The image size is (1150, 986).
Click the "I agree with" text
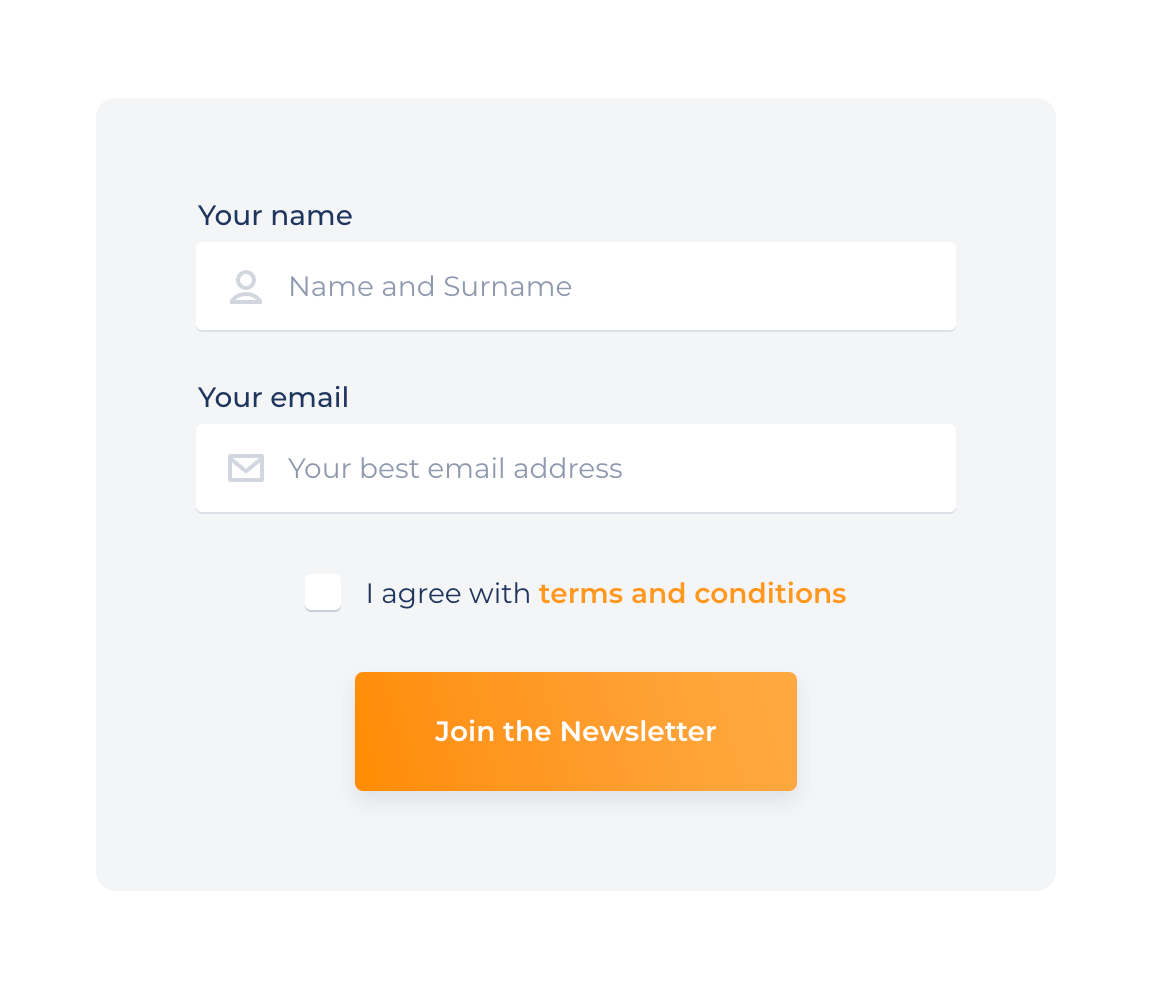(x=448, y=594)
